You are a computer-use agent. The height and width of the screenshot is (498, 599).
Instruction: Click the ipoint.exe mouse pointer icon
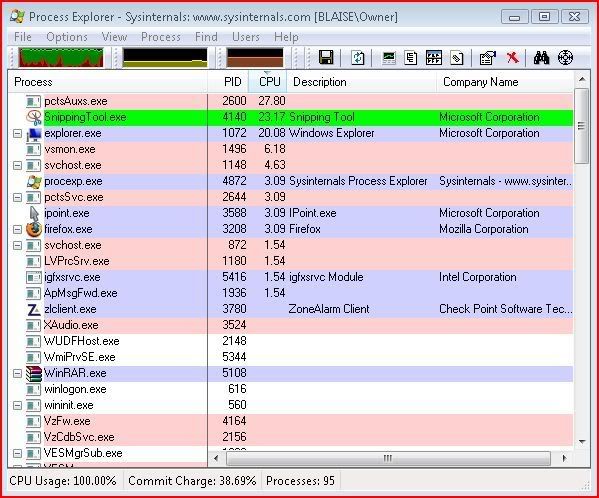pyautogui.click(x=34, y=213)
